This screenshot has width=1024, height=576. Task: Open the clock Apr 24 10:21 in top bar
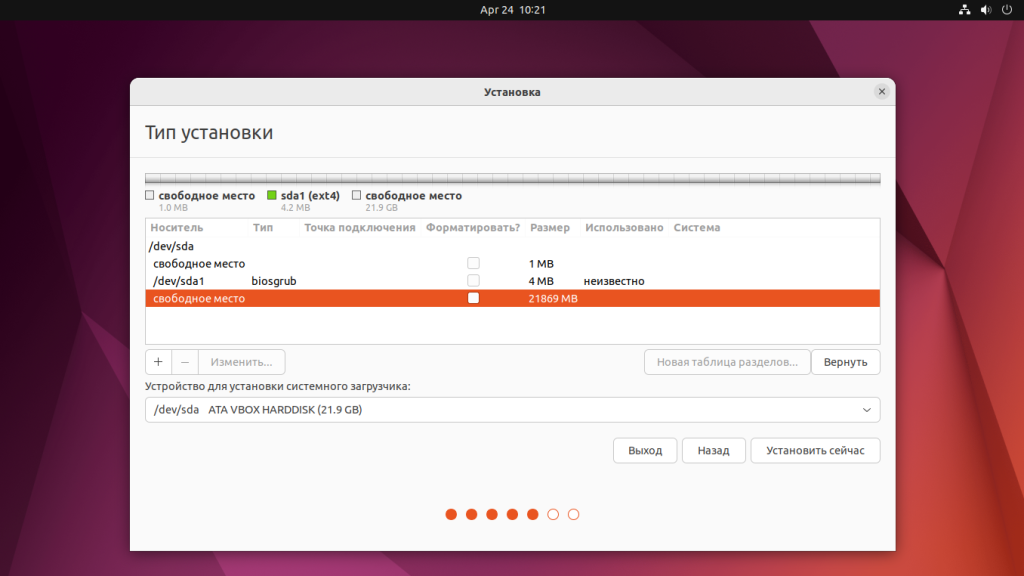pos(512,10)
